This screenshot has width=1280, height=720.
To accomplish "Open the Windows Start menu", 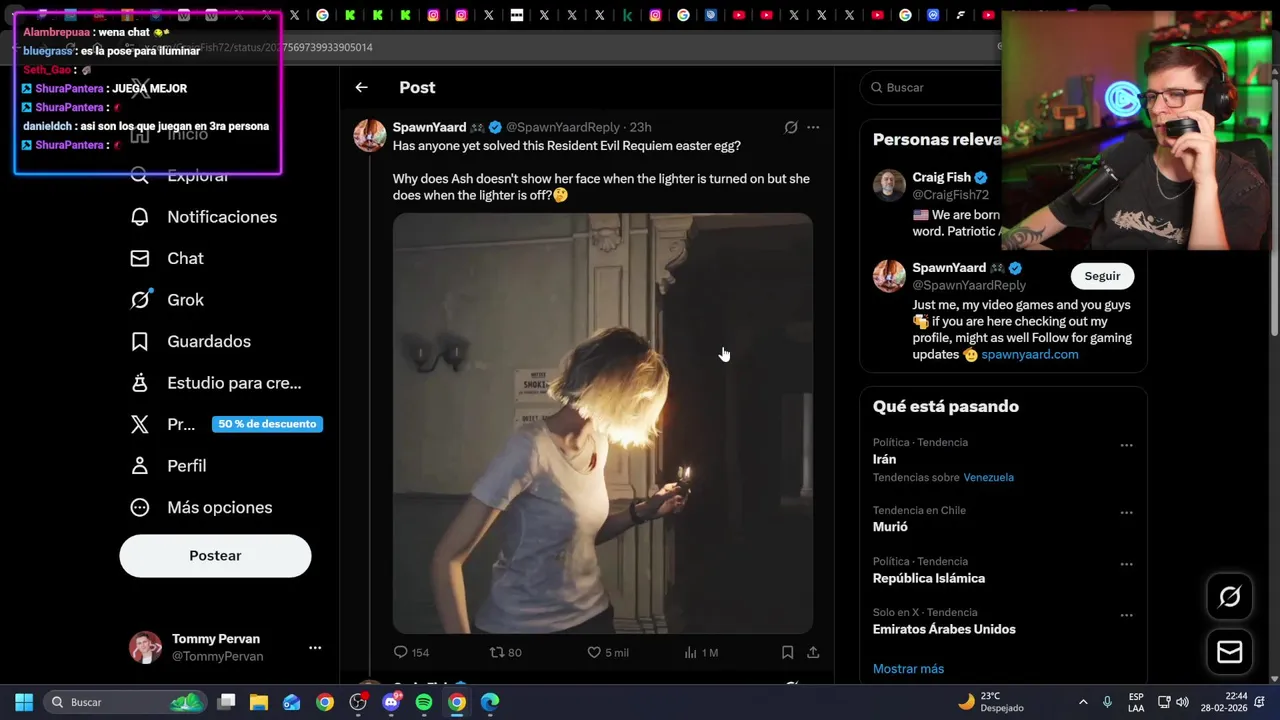I will (x=24, y=702).
